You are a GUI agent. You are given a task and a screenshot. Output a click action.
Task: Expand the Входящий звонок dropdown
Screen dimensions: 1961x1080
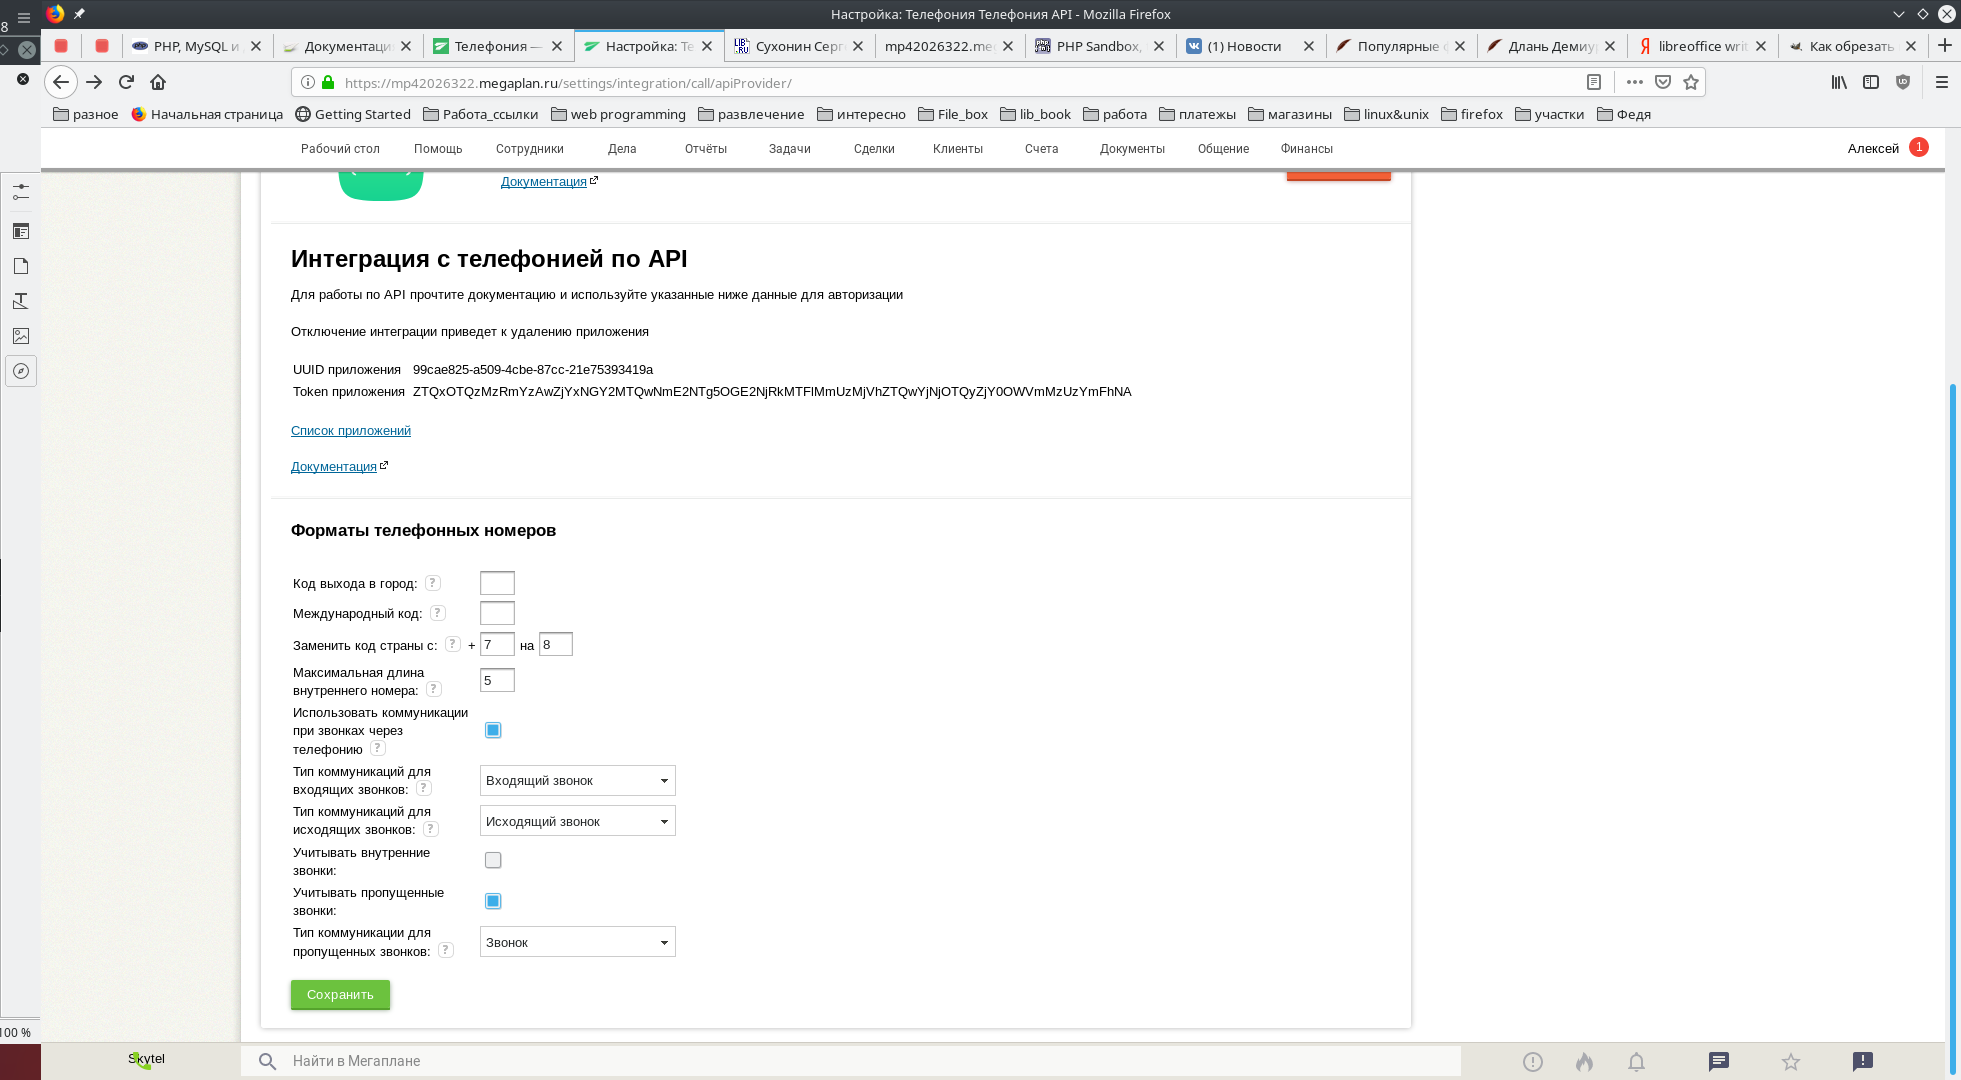pyautogui.click(x=577, y=781)
